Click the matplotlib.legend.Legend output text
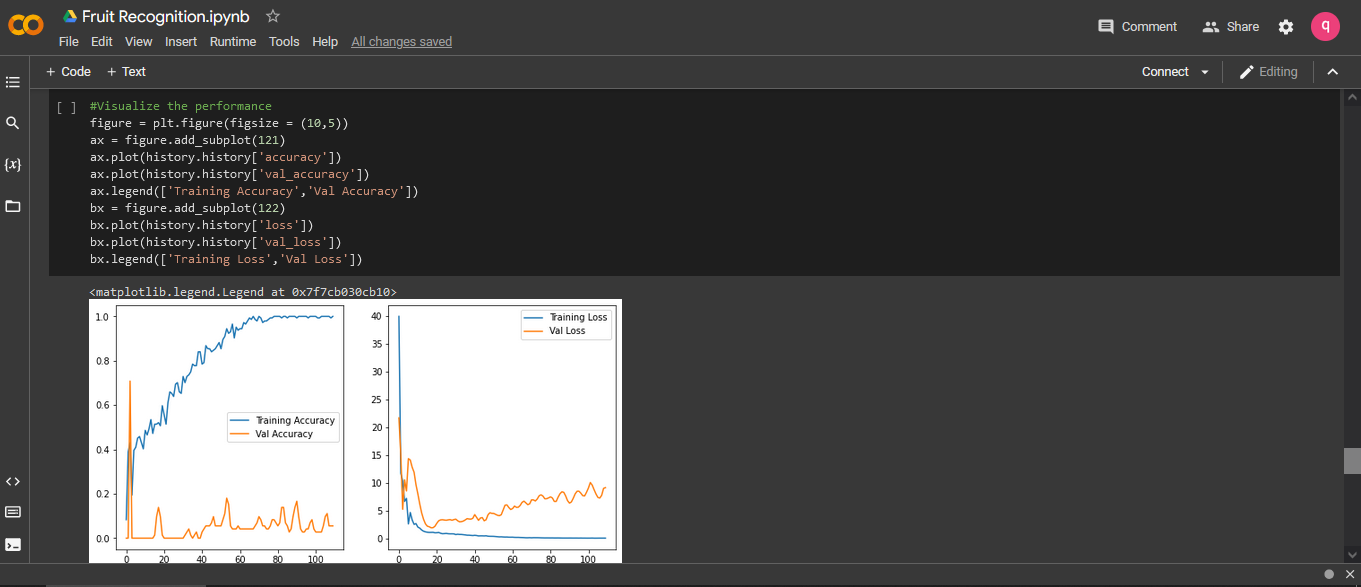The image size is (1361, 587). [x=243, y=292]
